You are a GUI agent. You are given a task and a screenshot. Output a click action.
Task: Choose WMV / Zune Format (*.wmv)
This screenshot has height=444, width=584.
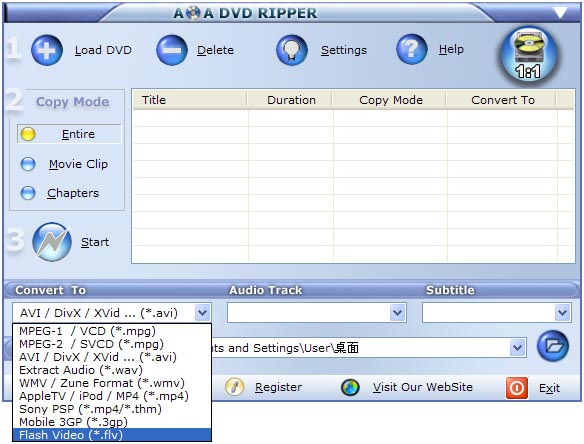tap(112, 383)
